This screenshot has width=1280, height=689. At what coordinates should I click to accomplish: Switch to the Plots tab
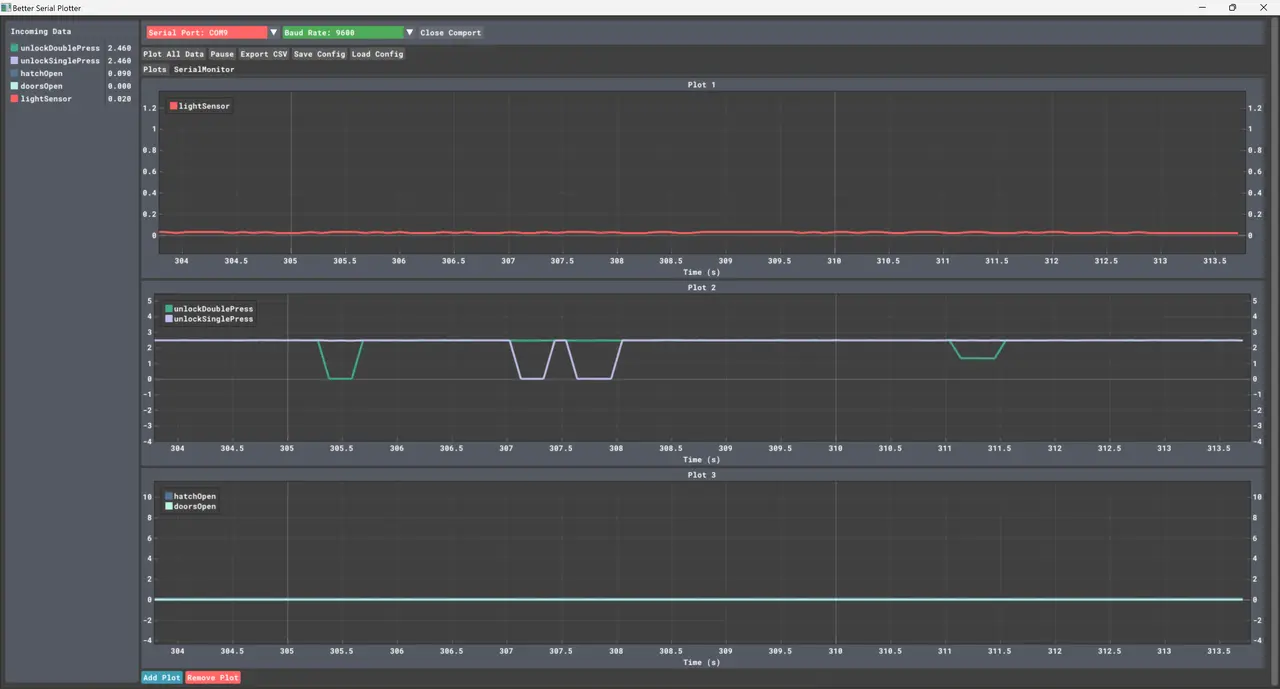pyautogui.click(x=155, y=70)
